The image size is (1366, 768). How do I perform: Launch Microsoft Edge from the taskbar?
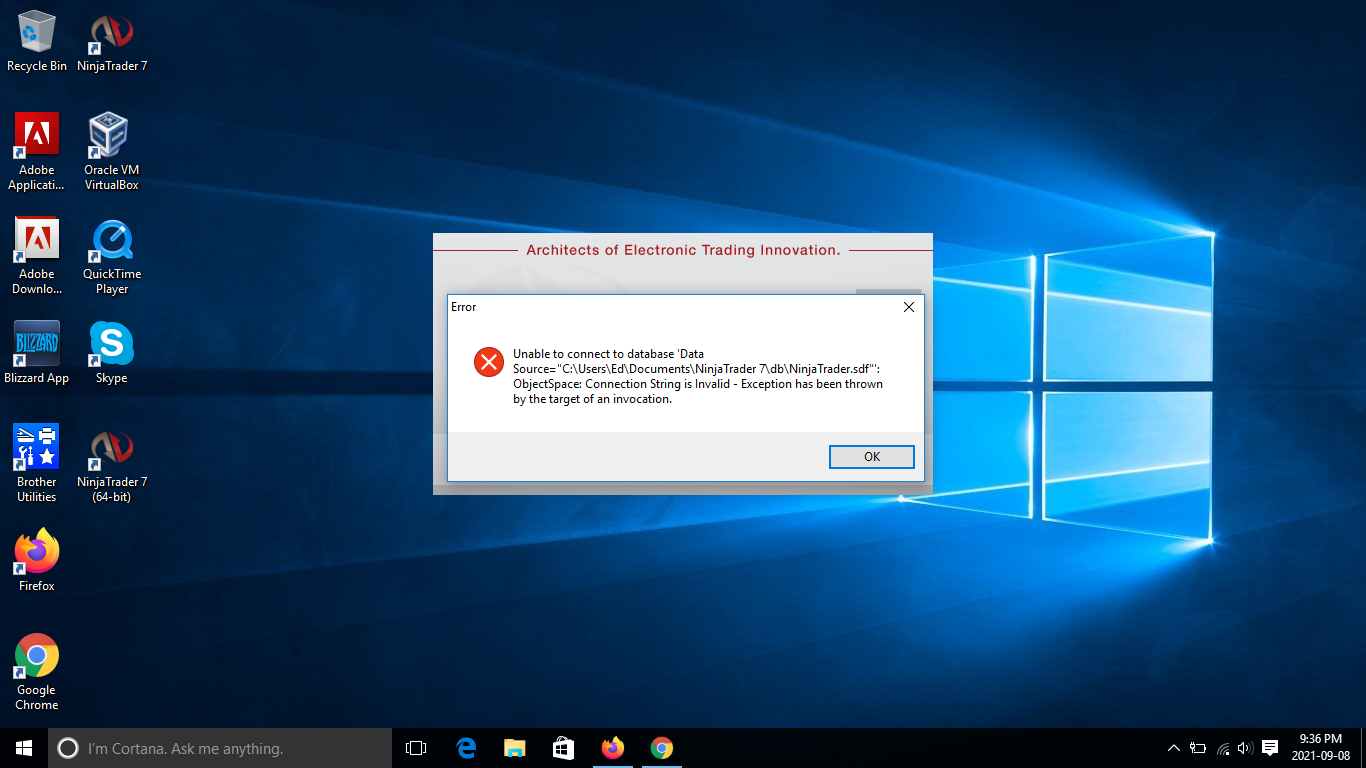[x=465, y=748]
